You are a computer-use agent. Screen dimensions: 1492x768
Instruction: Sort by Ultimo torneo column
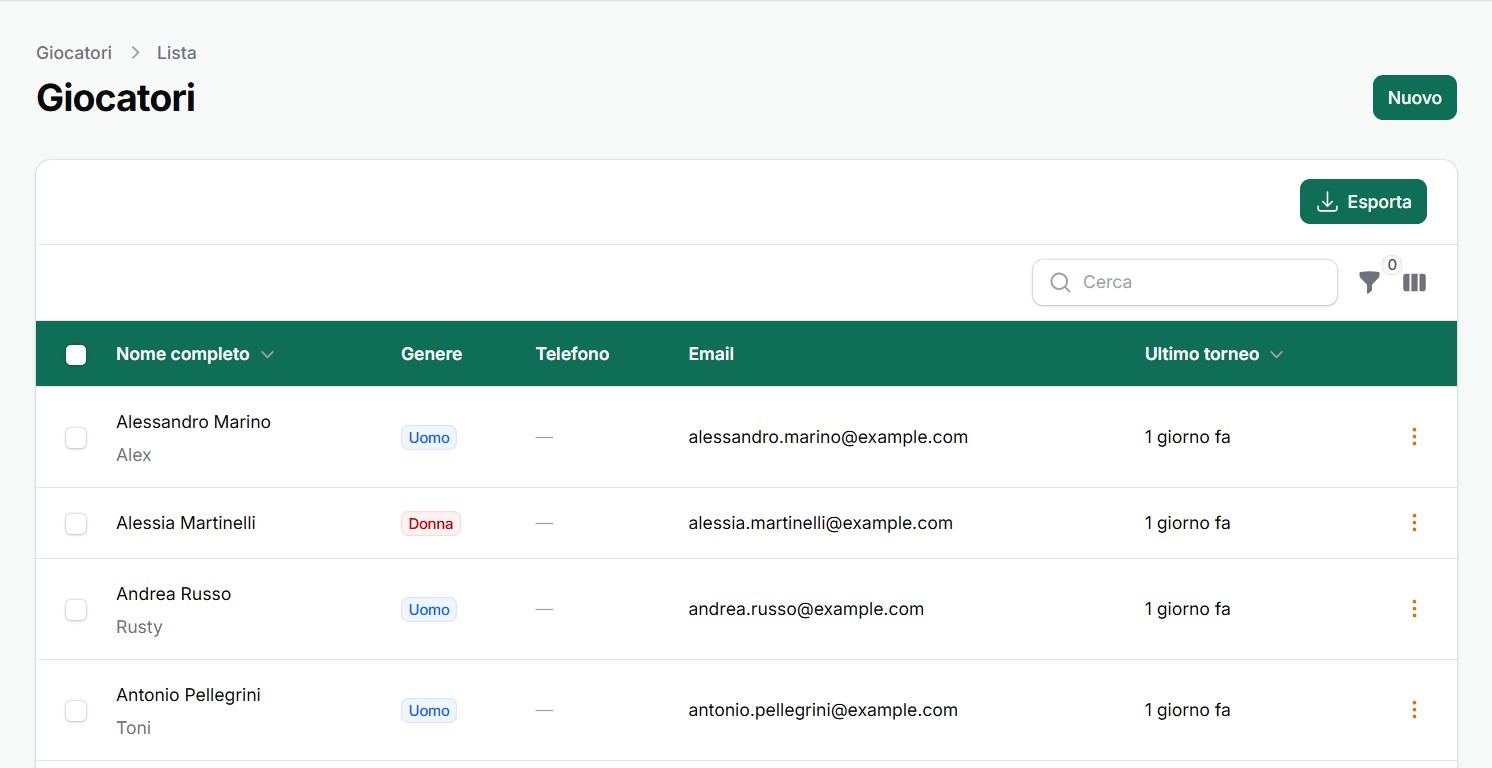1214,354
